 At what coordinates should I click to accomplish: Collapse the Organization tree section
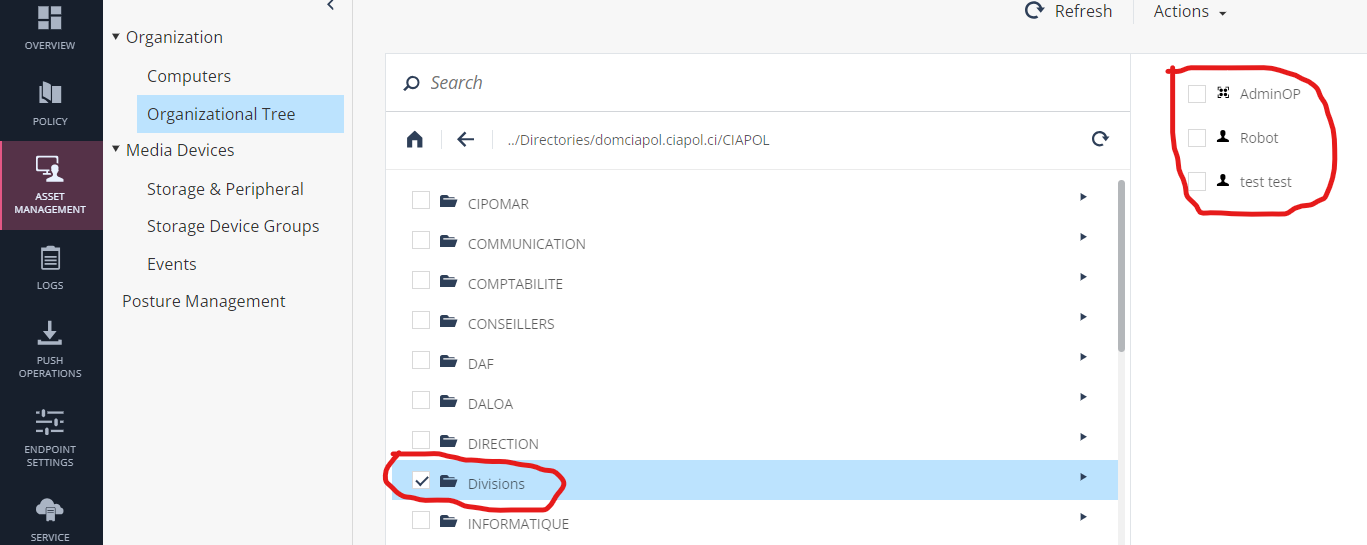[x=116, y=37]
